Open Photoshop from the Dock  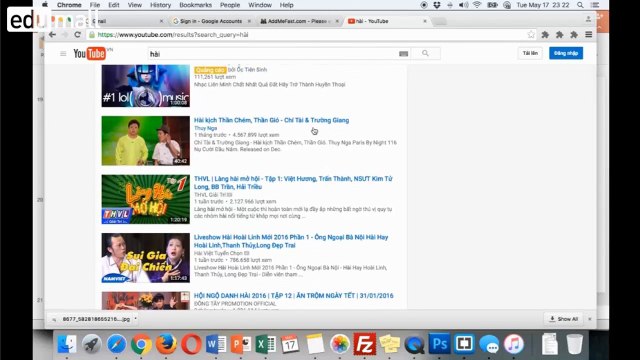coord(439,344)
